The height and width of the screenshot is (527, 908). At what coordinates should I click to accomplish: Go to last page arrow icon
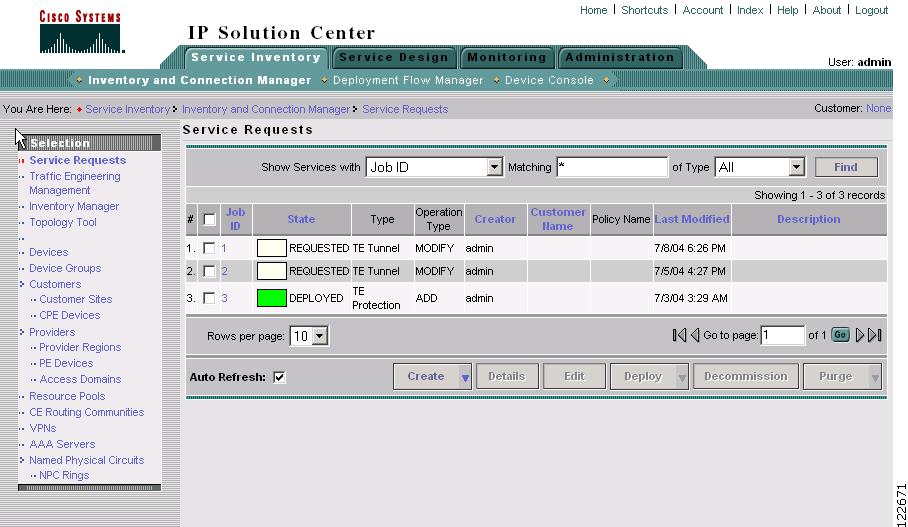pyautogui.click(x=875, y=335)
